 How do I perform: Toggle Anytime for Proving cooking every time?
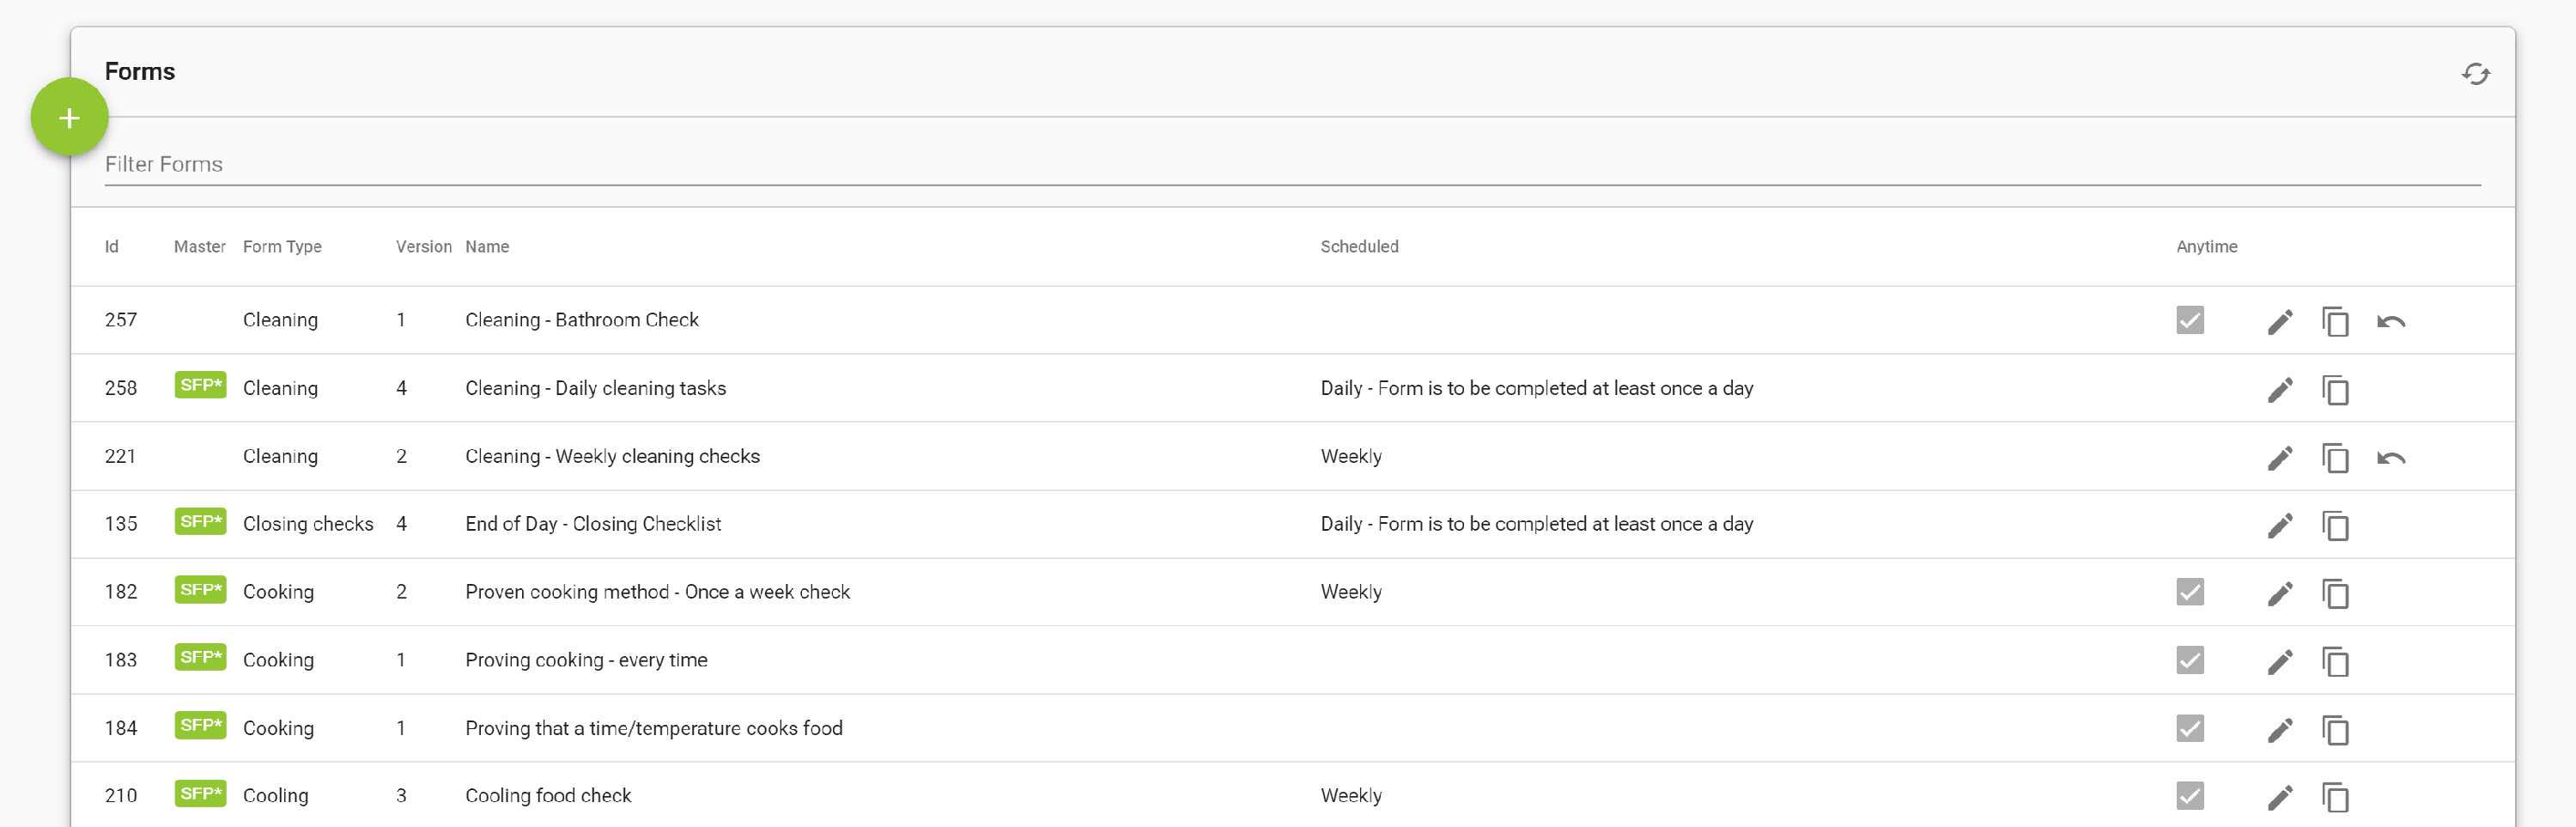2189,660
